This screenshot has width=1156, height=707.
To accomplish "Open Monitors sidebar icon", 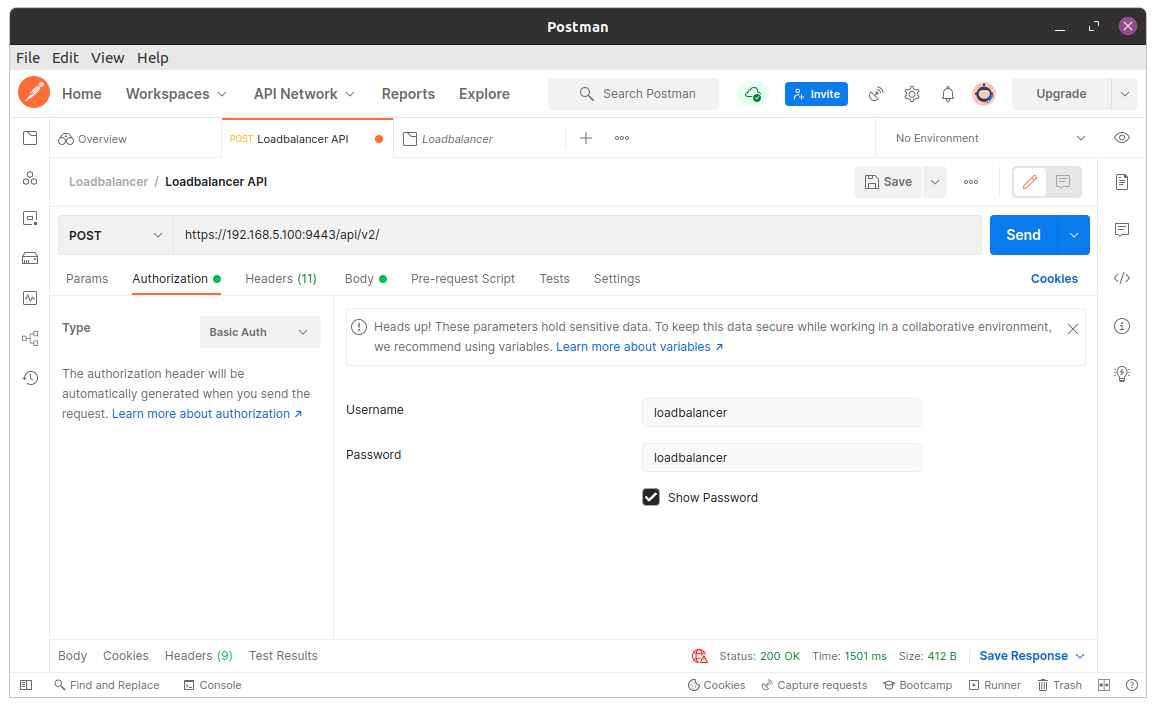I will 30,298.
